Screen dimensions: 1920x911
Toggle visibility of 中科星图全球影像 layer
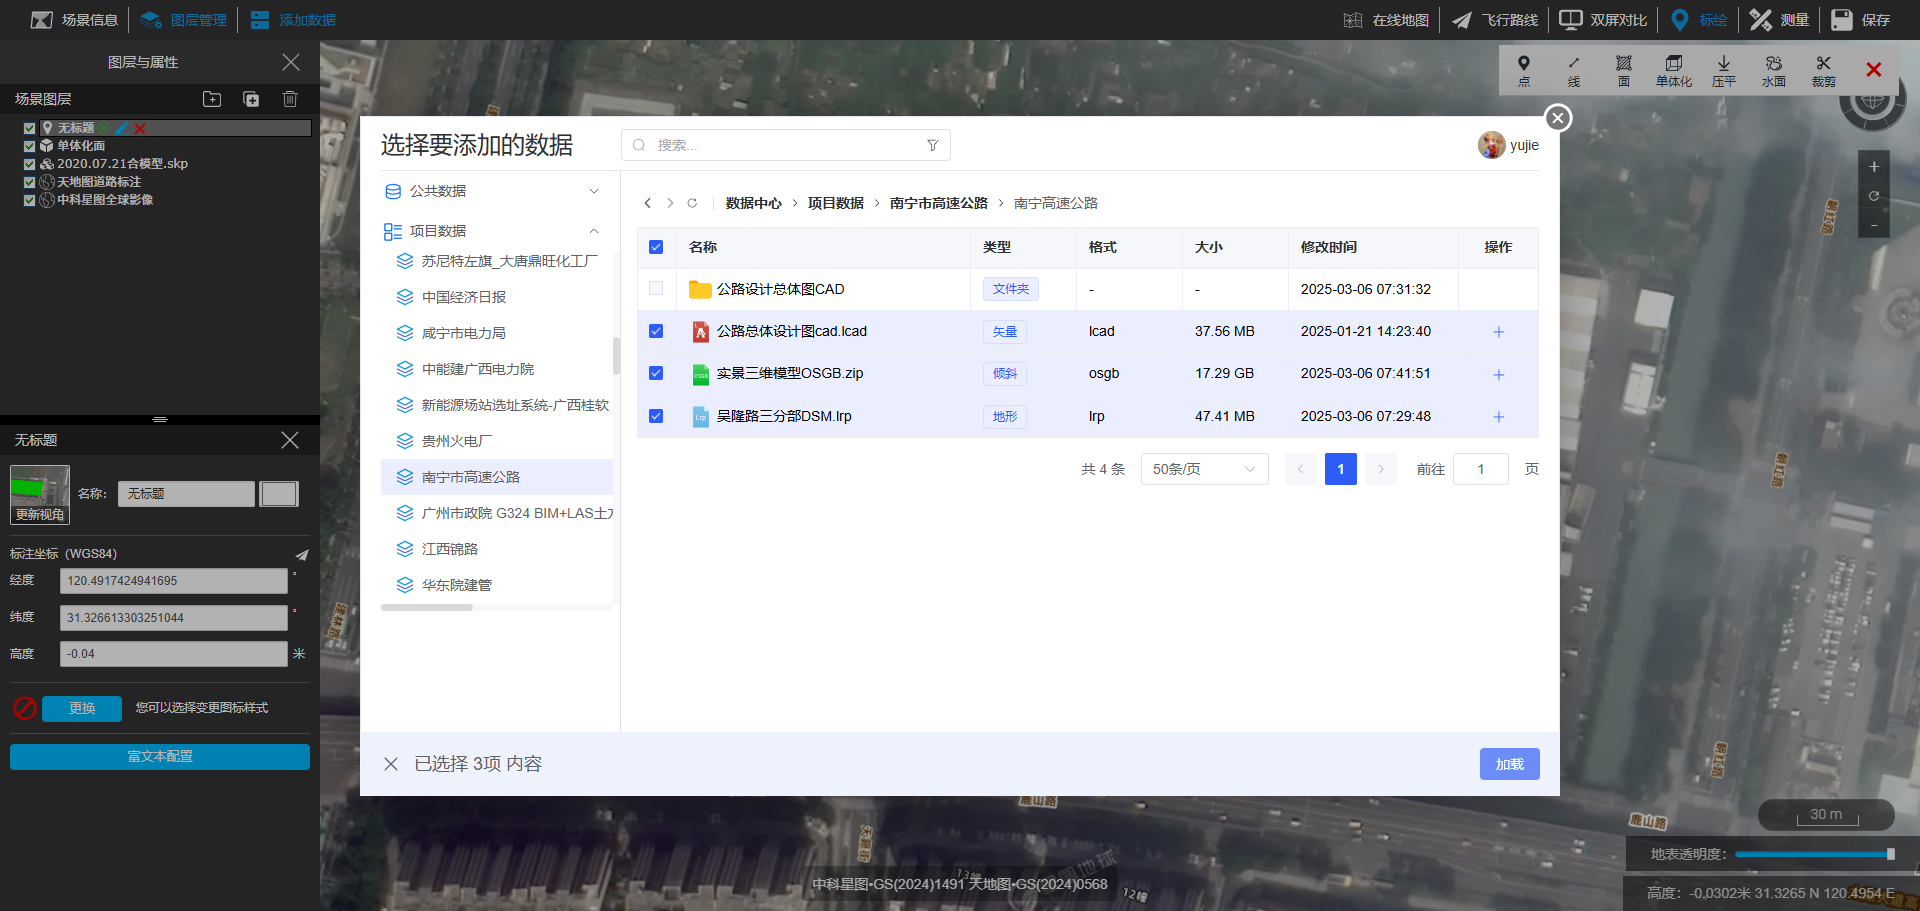click(29, 200)
